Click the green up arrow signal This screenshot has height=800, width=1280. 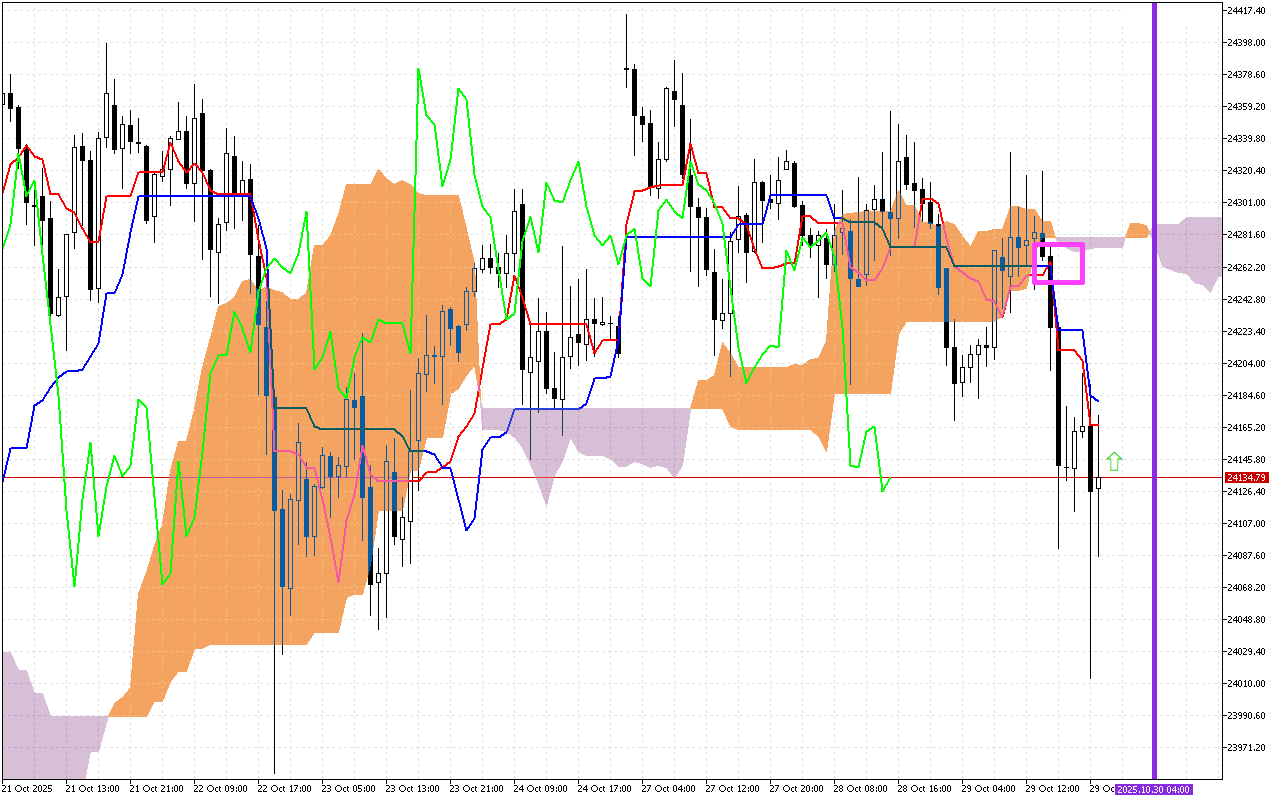(1114, 461)
